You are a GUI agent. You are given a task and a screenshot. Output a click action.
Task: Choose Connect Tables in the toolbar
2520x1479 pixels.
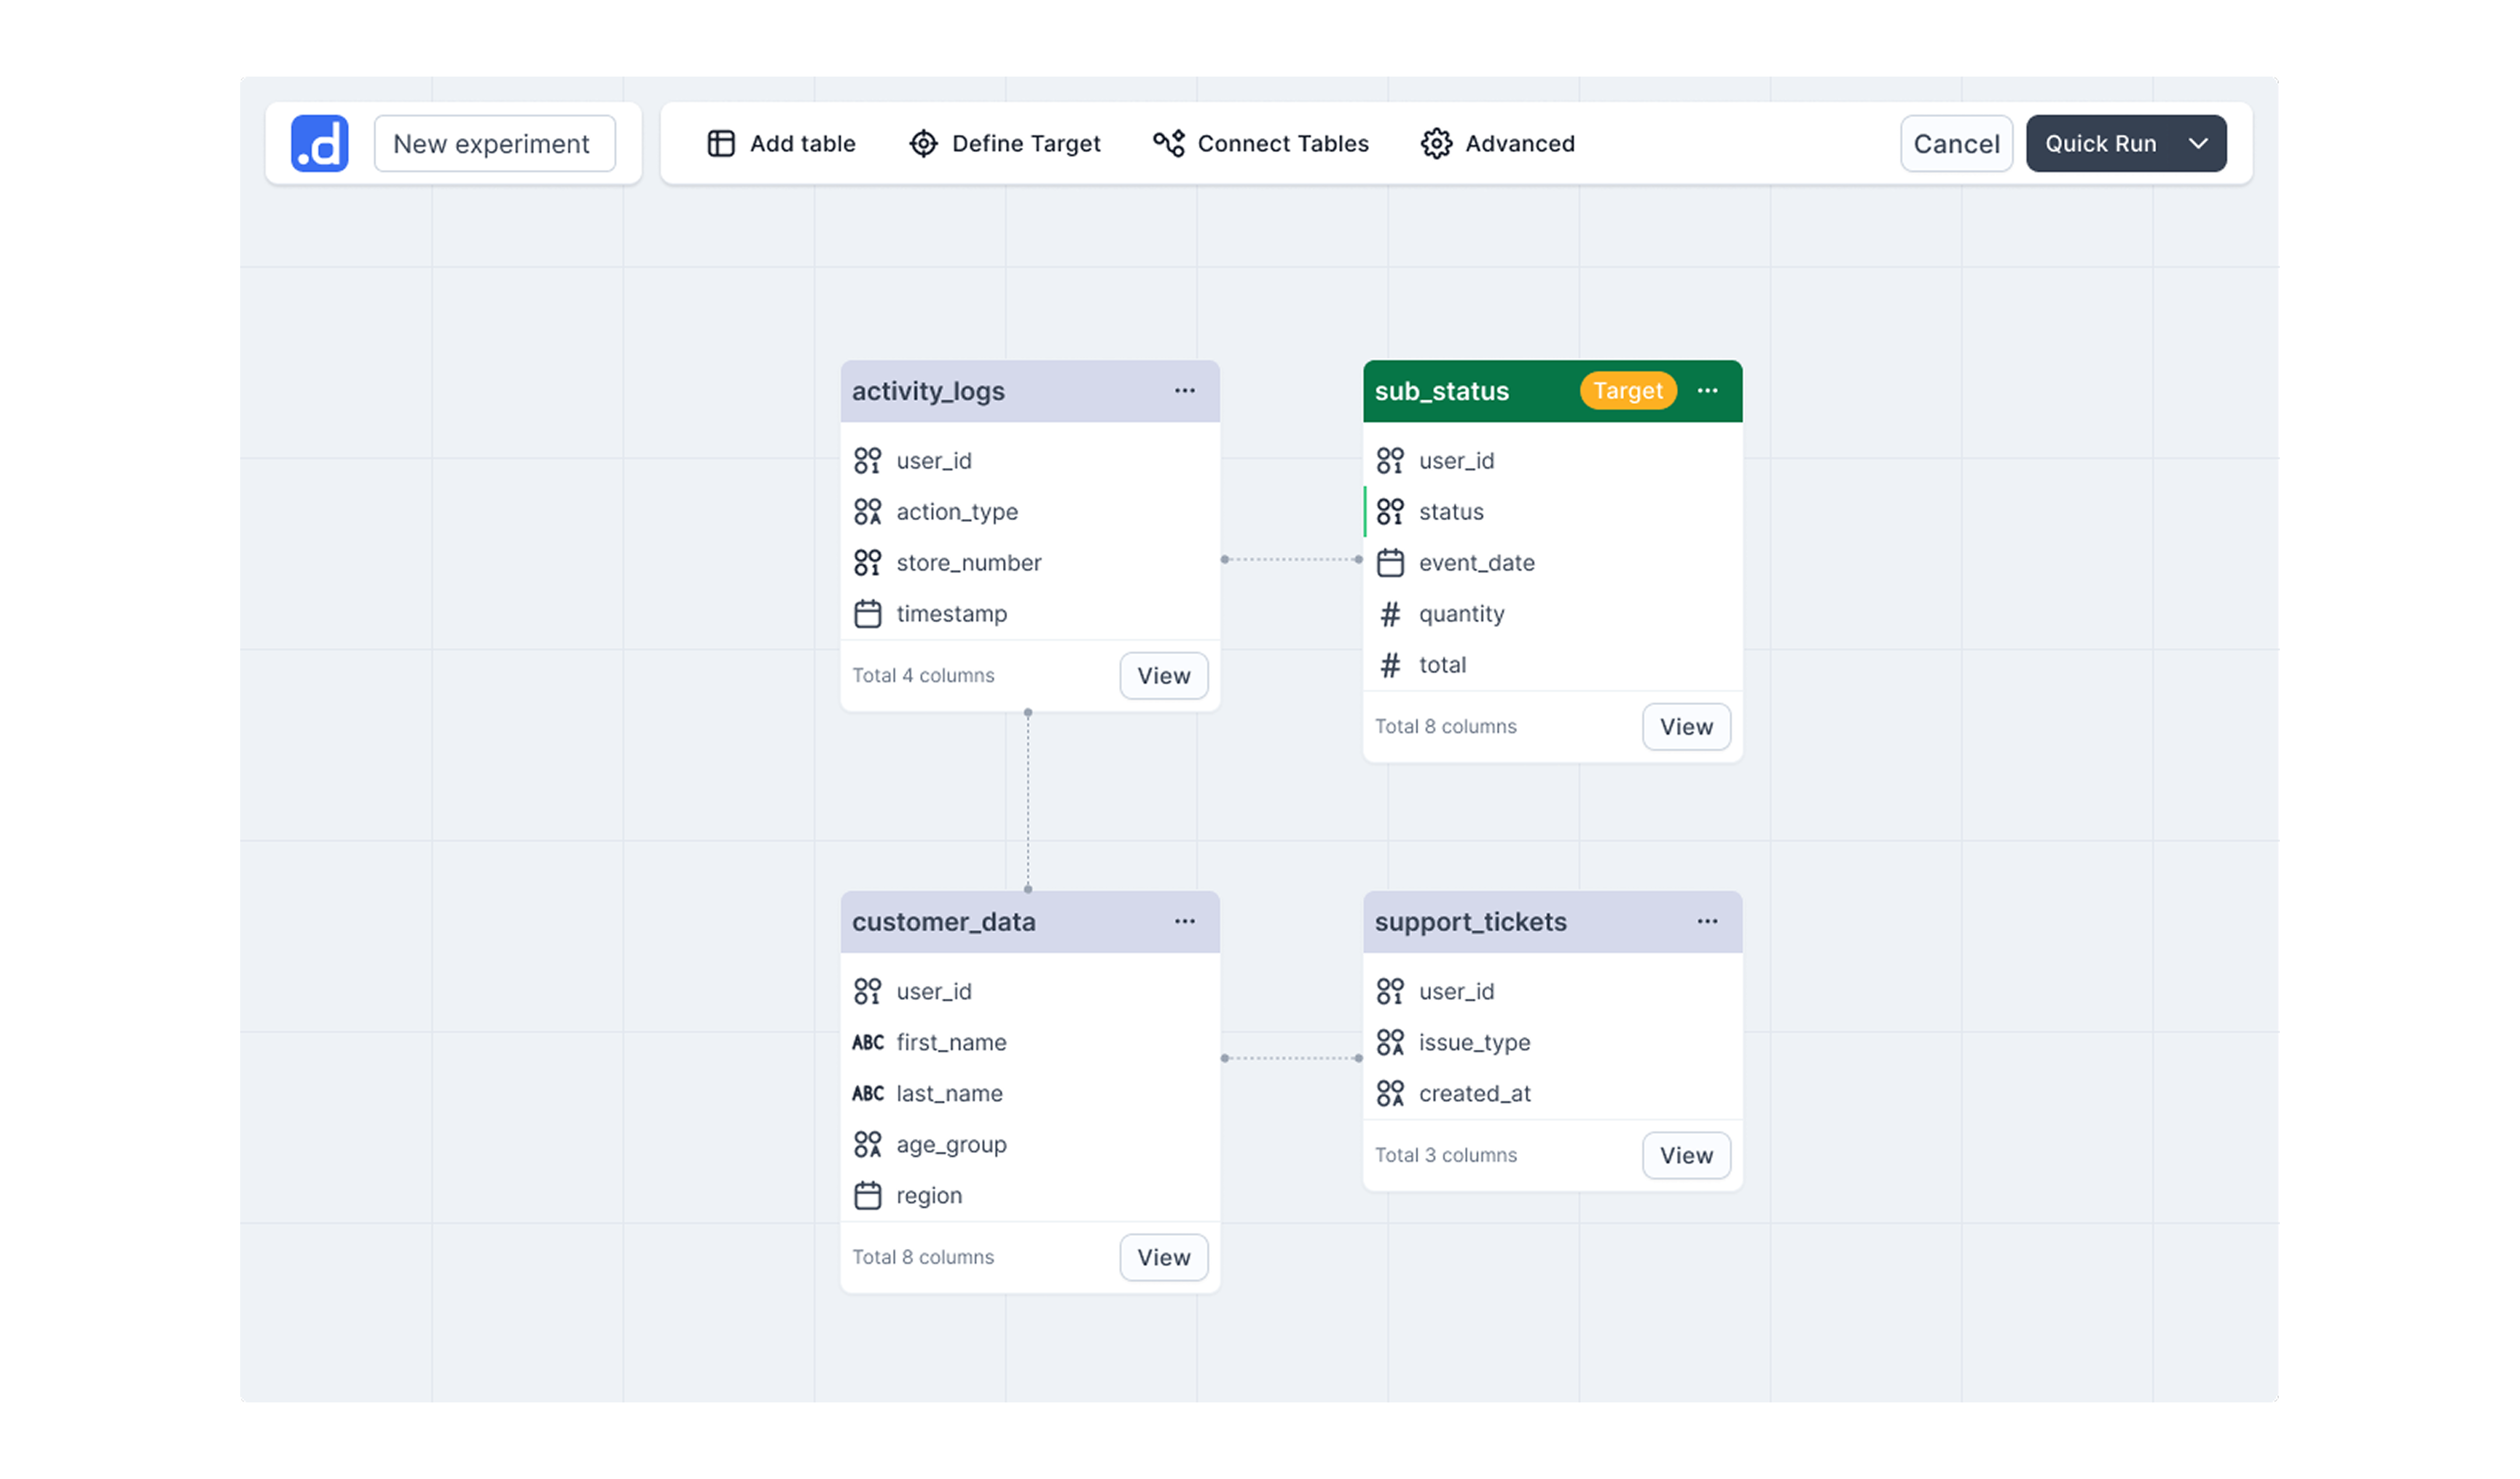click(1261, 143)
